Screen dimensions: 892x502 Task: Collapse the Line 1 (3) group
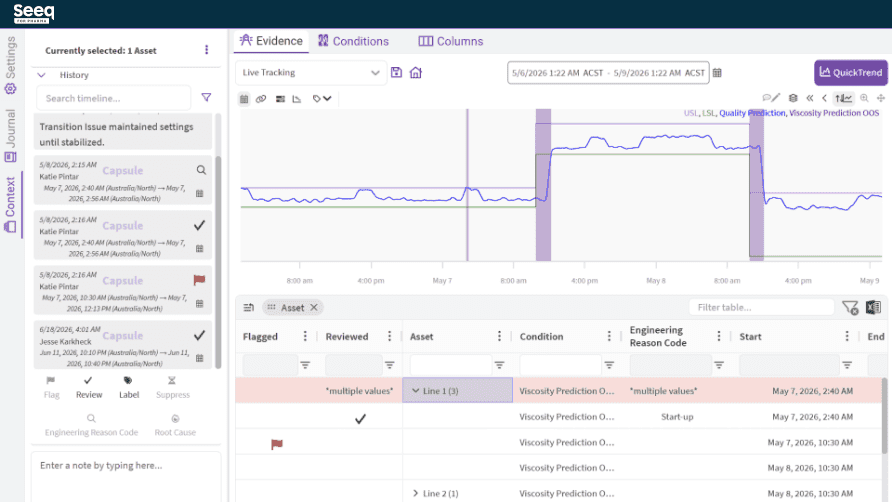click(416, 390)
